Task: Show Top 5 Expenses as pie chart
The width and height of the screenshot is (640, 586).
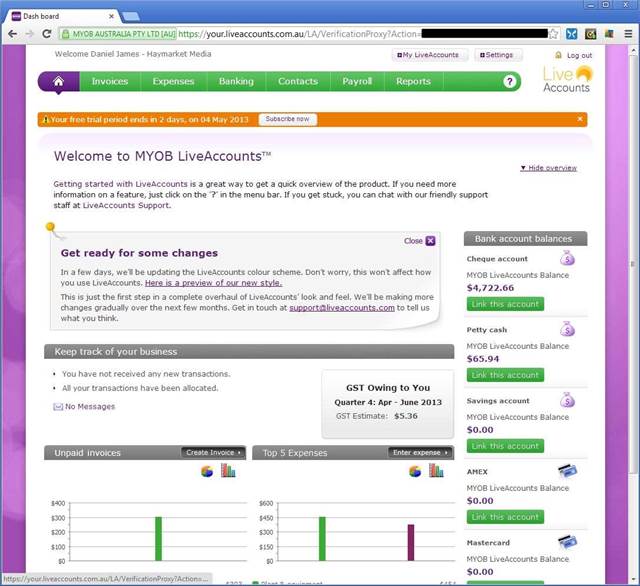Action: click(415, 471)
